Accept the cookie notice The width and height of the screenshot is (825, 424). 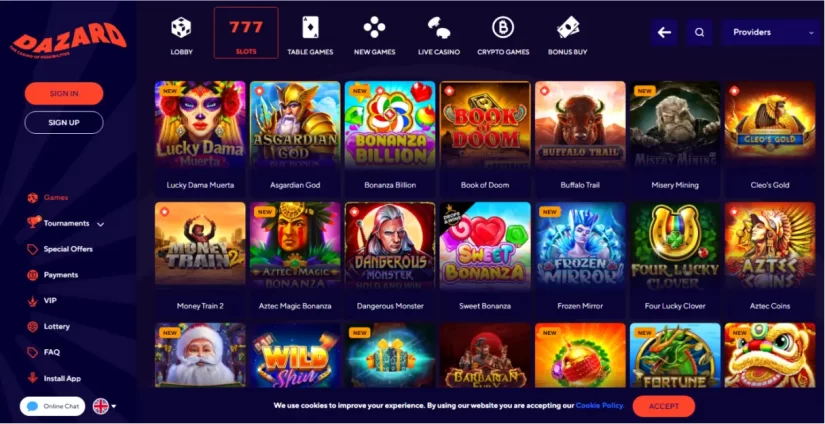664,406
